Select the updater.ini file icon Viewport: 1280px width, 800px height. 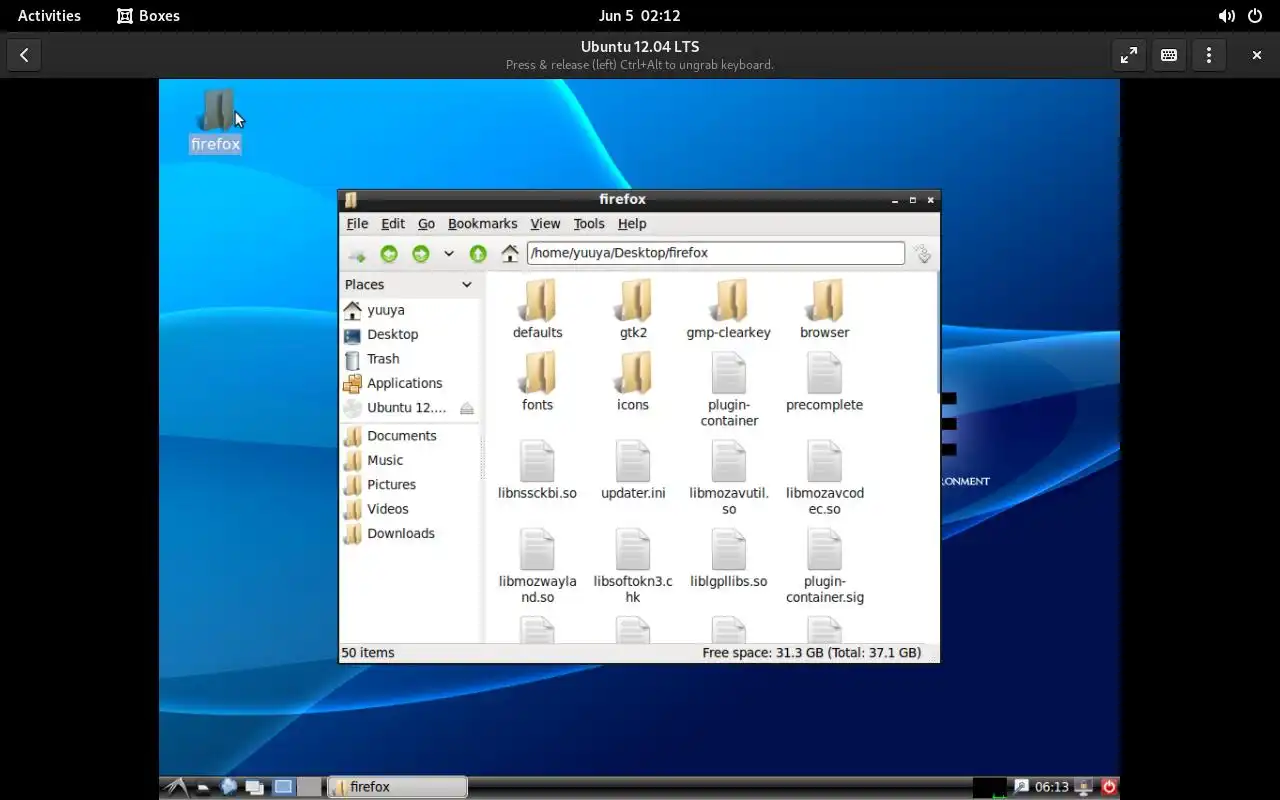point(633,461)
